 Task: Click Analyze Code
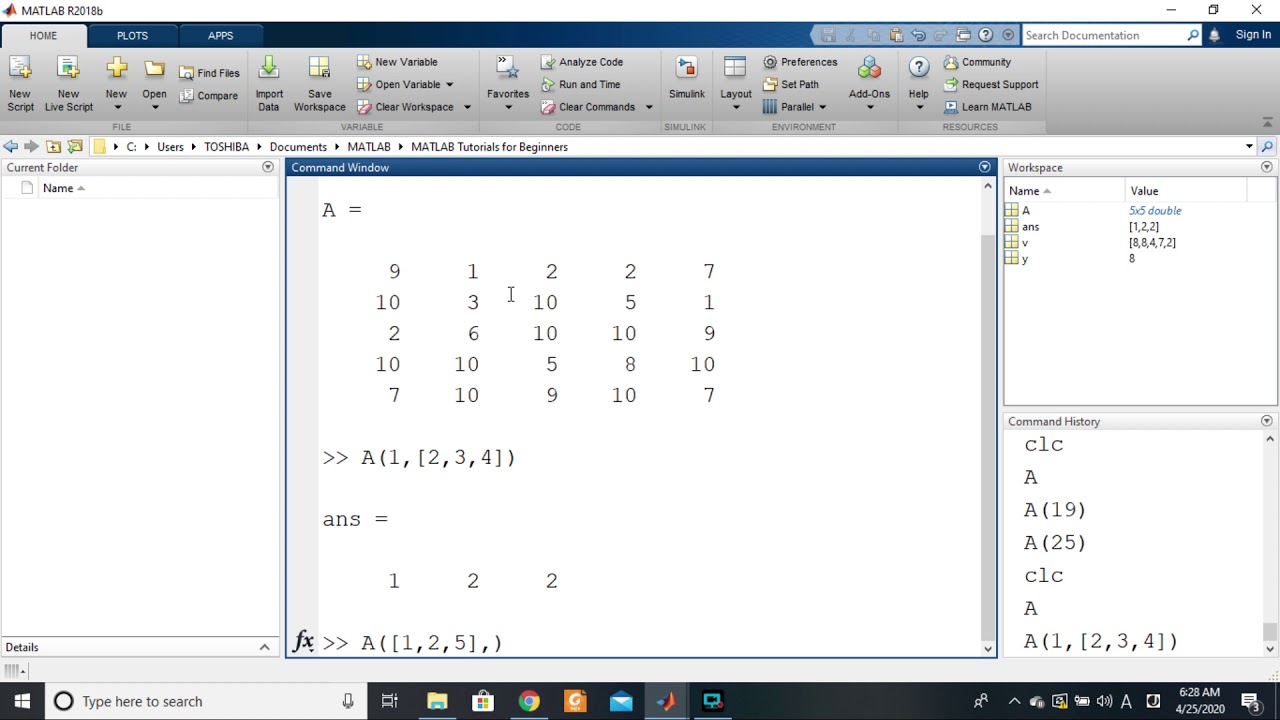[582, 62]
